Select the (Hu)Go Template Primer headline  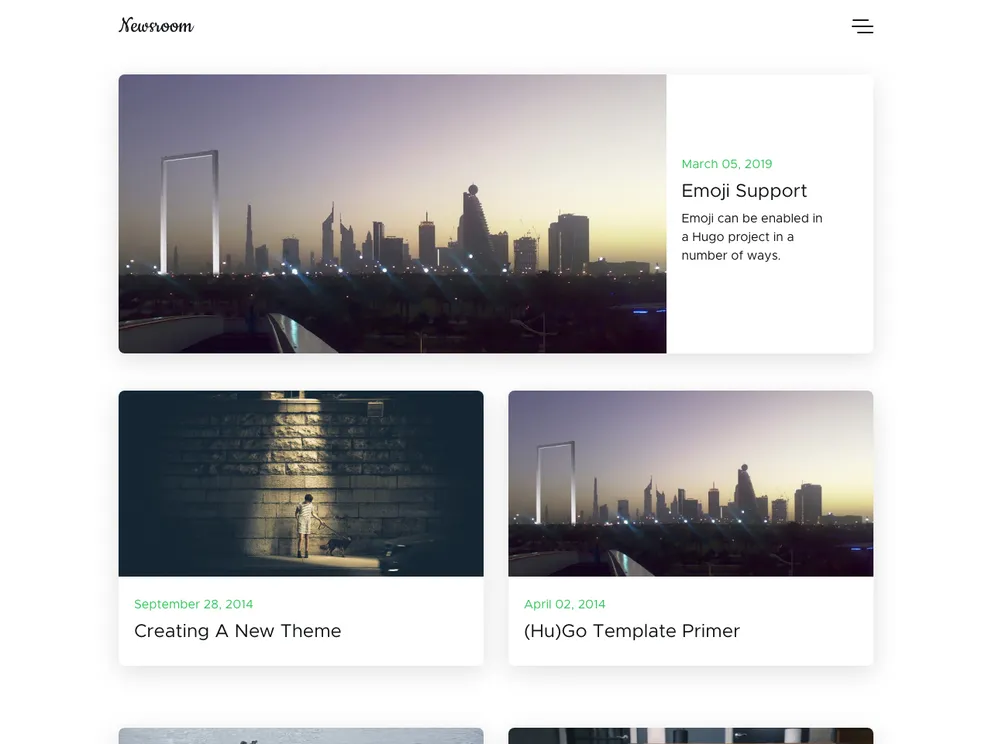(631, 631)
